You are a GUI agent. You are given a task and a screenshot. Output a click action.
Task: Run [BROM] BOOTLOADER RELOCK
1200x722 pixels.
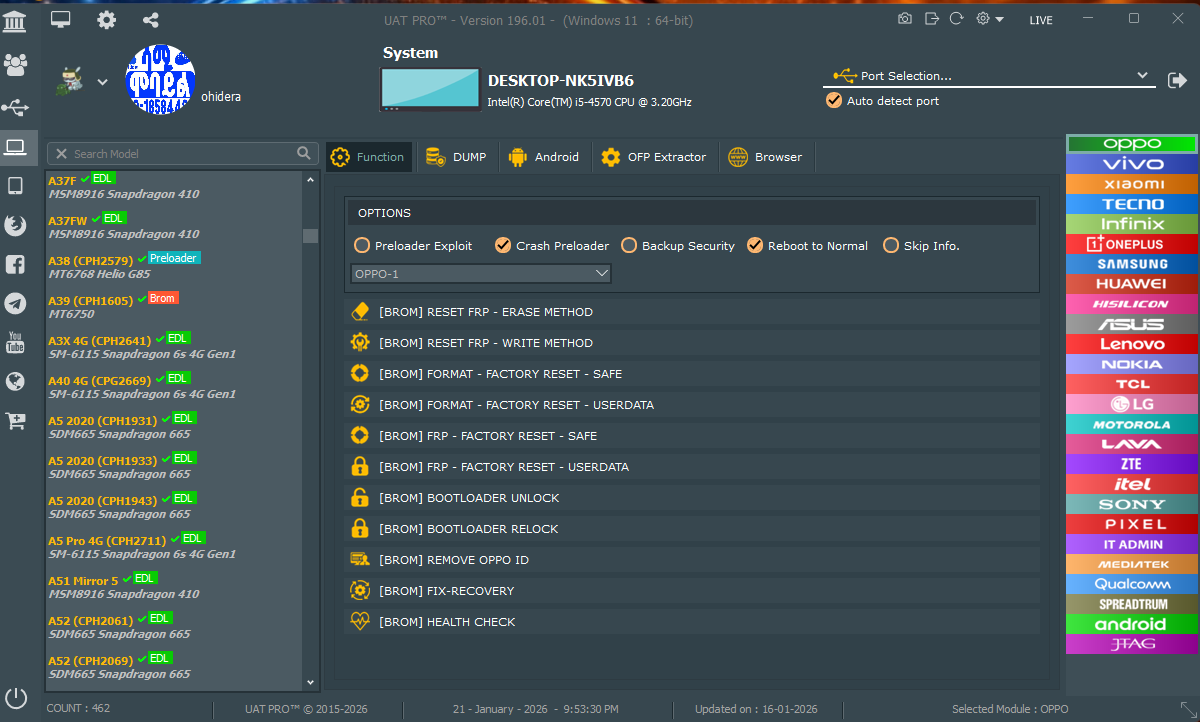click(692, 529)
